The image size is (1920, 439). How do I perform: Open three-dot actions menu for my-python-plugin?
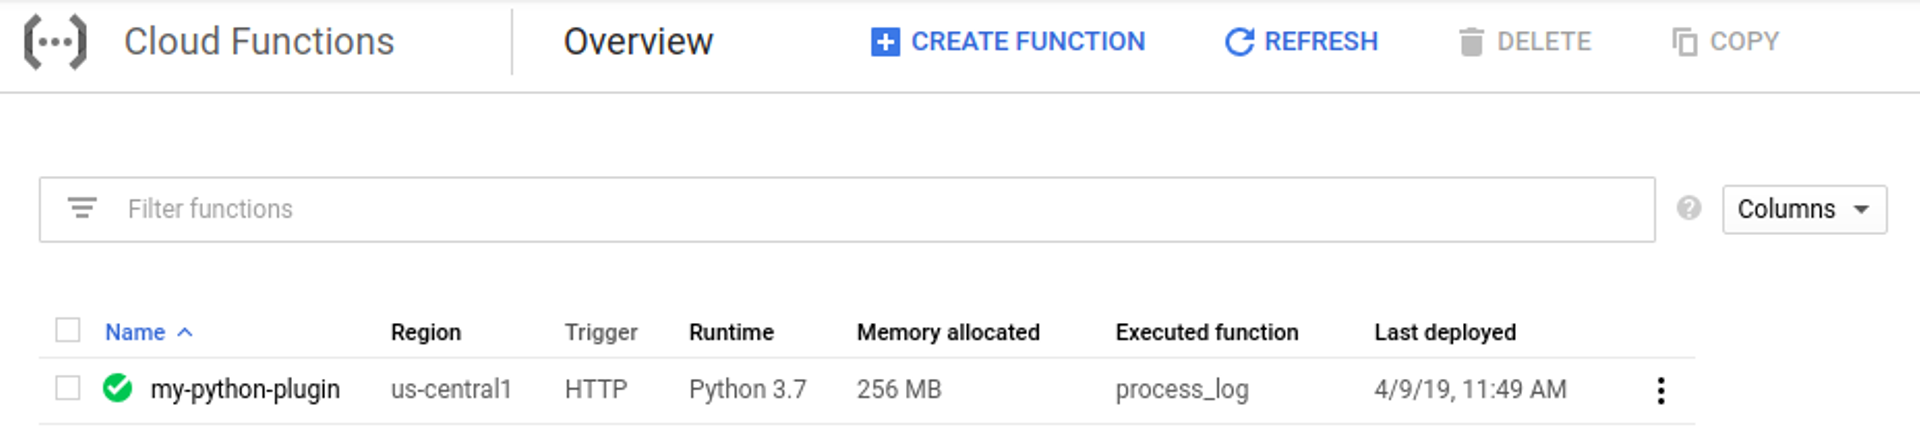pyautogui.click(x=1660, y=390)
